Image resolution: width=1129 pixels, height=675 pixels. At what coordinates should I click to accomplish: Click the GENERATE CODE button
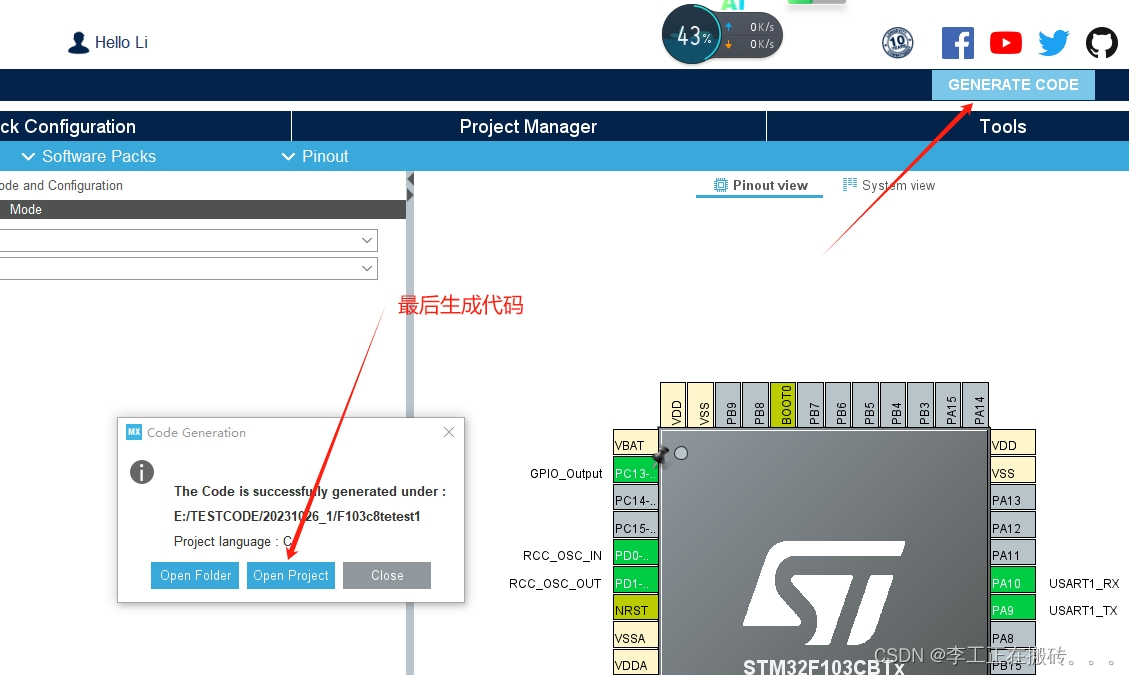click(x=1013, y=85)
